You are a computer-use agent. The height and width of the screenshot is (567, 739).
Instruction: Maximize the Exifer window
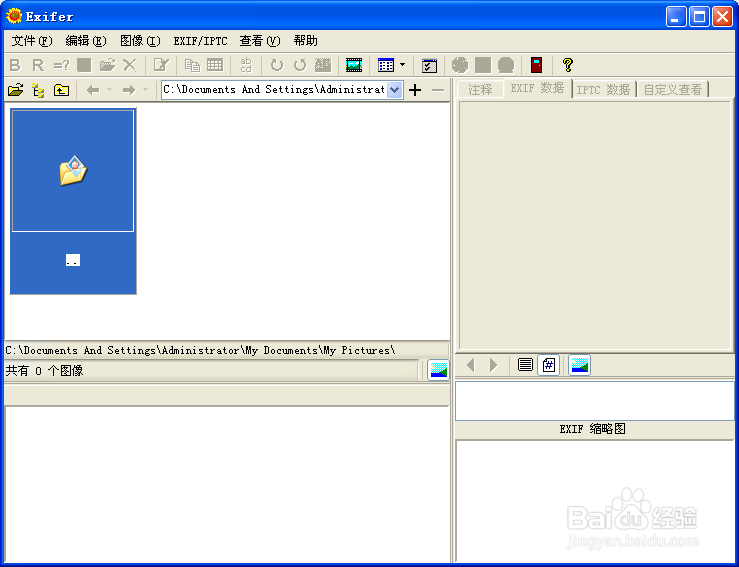pos(699,17)
